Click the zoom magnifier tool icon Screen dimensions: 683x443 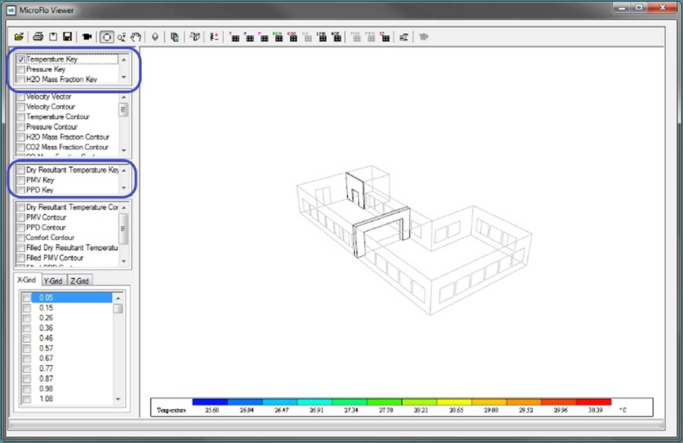tap(122, 37)
